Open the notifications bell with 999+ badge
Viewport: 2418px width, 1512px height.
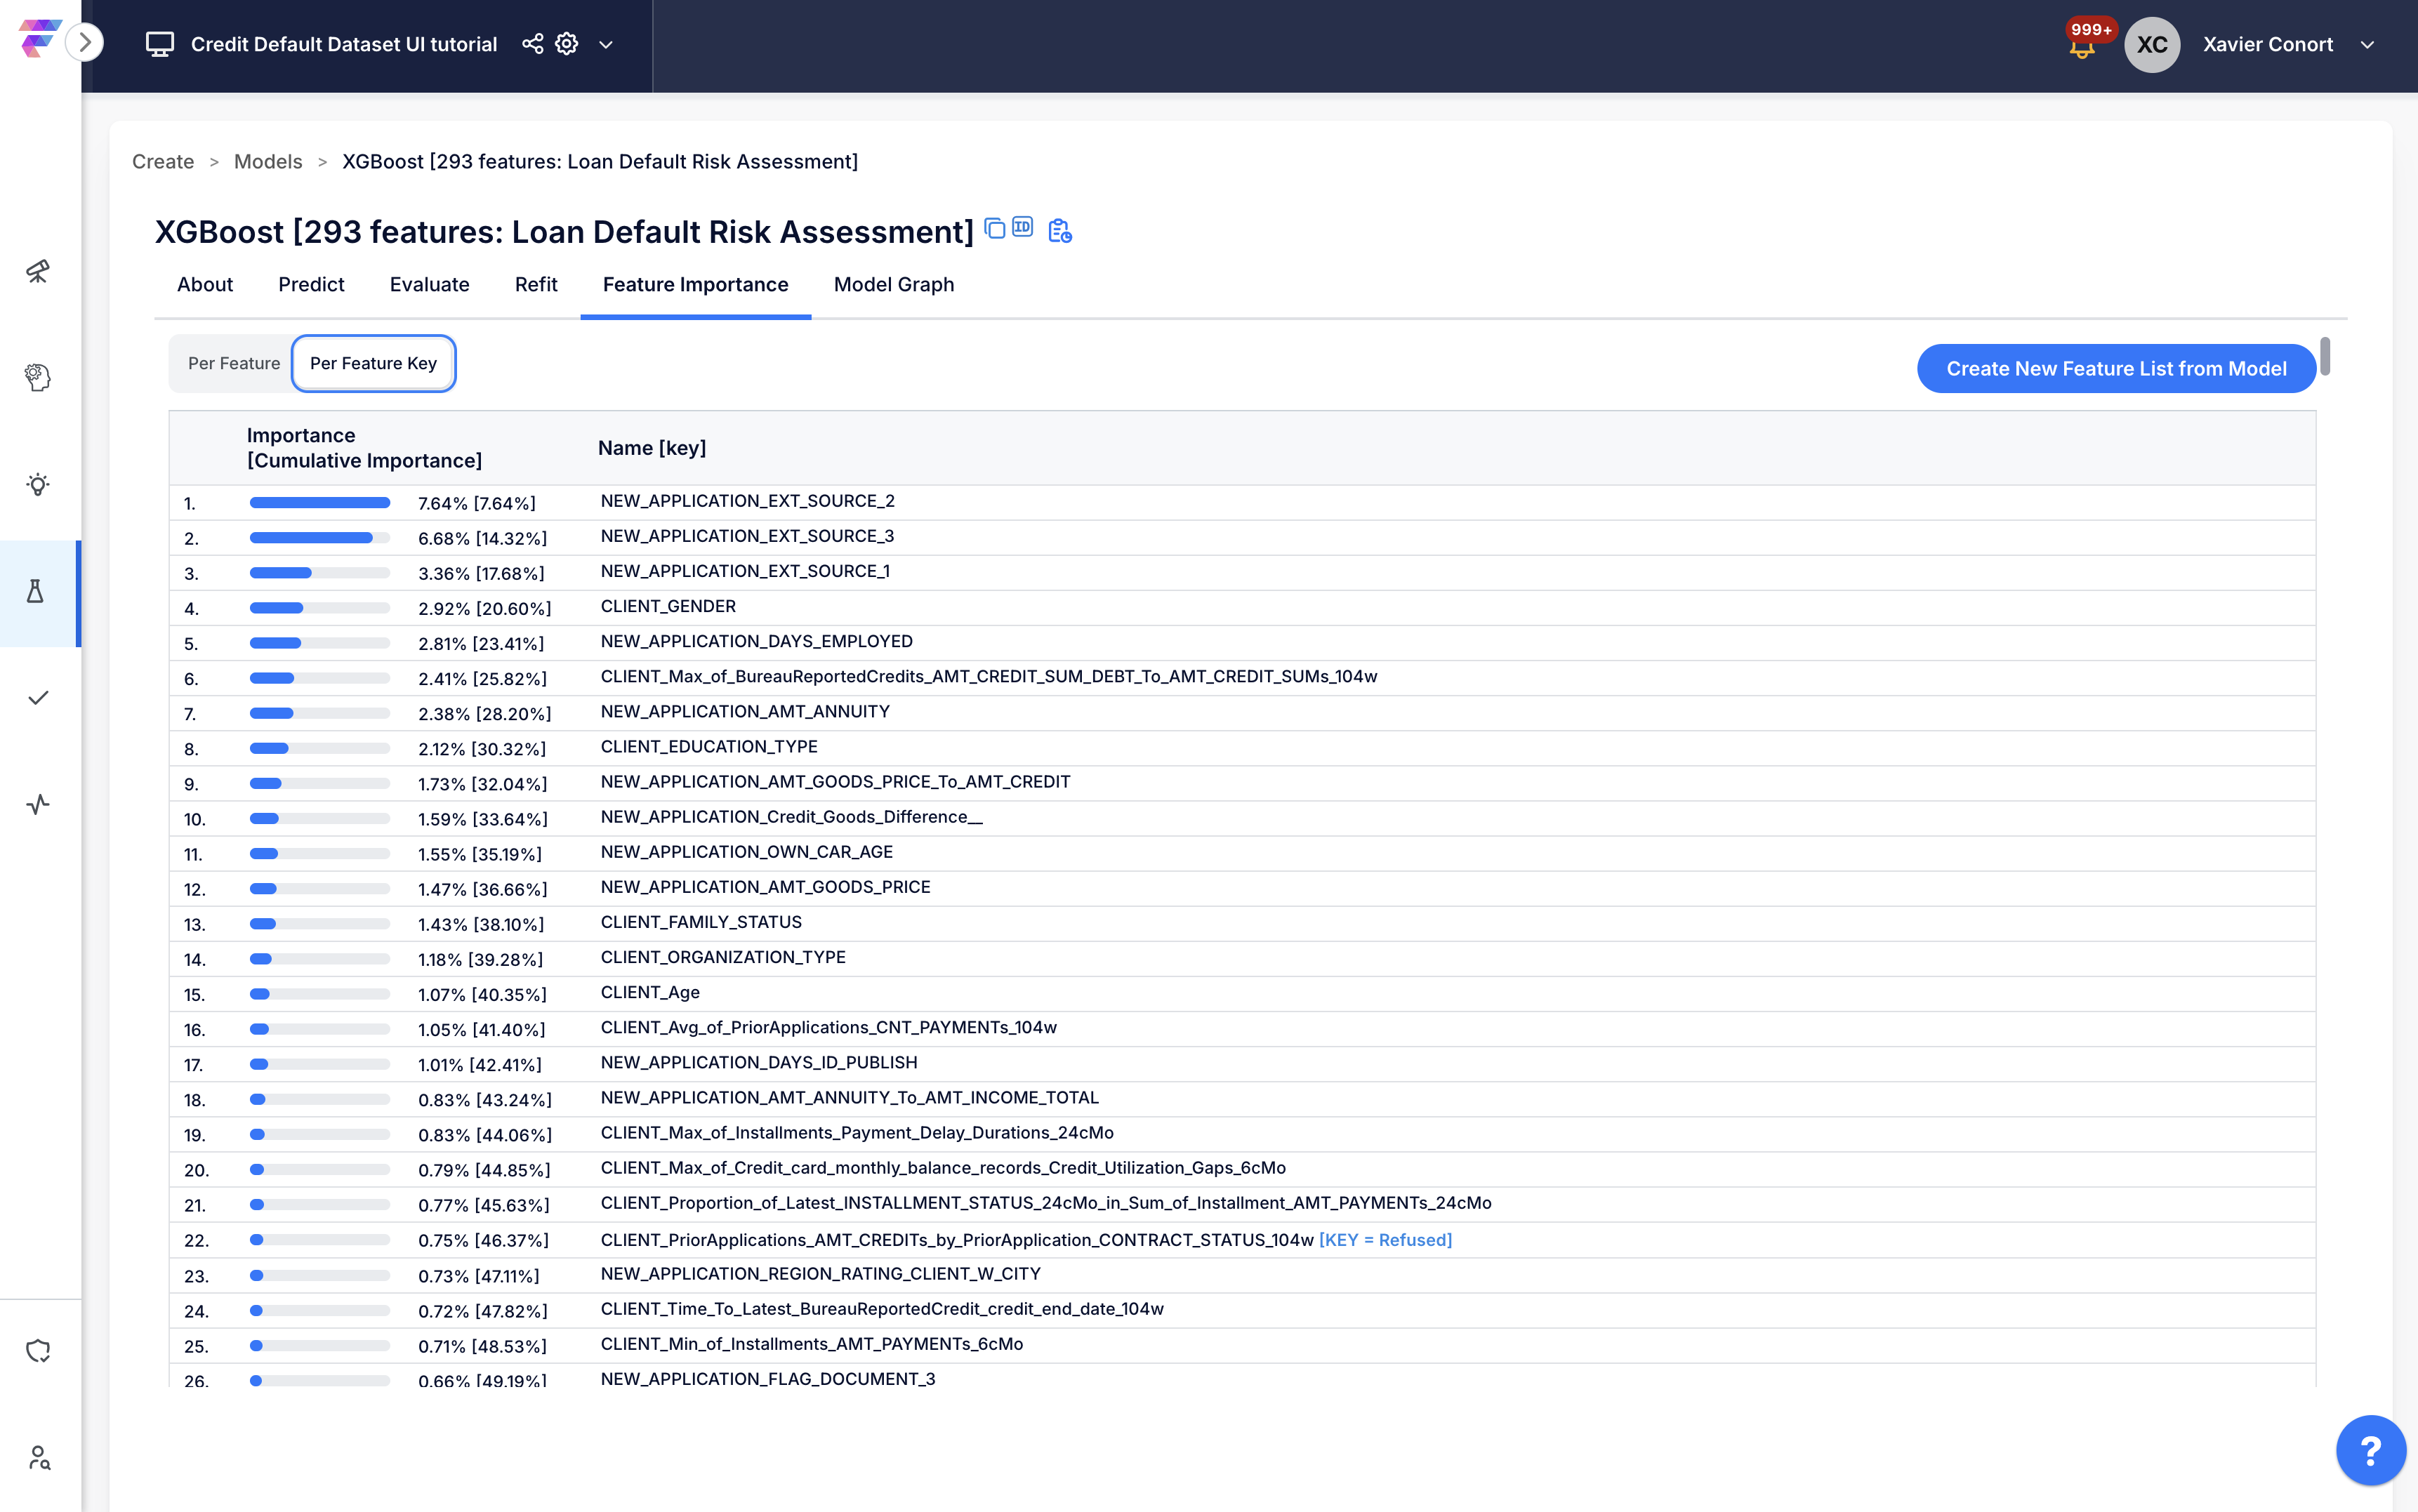pyautogui.click(x=2082, y=47)
